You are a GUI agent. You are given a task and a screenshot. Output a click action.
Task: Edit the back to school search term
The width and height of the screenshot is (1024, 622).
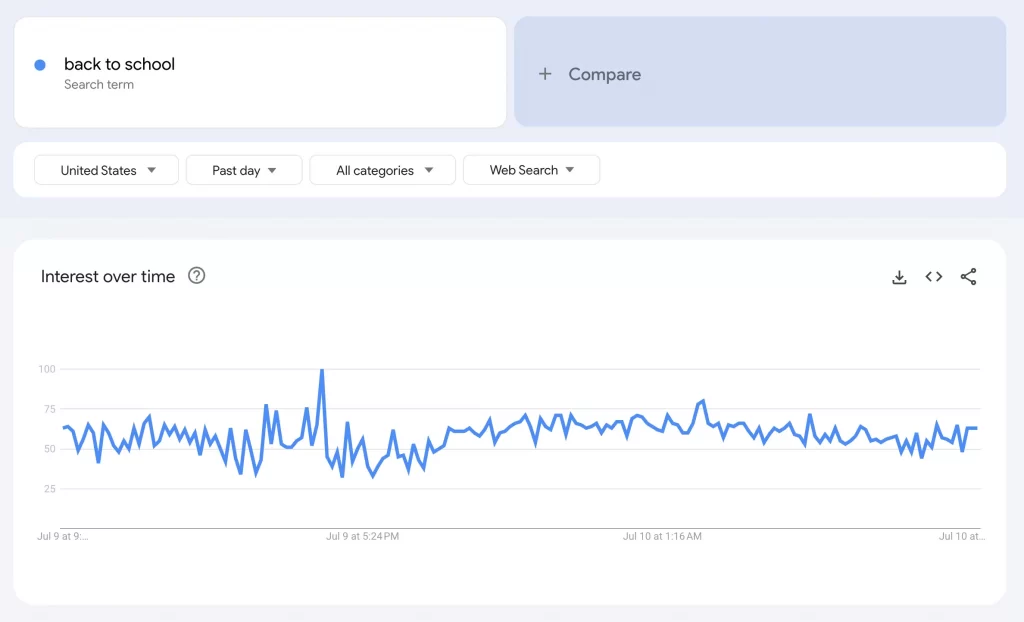click(x=260, y=72)
